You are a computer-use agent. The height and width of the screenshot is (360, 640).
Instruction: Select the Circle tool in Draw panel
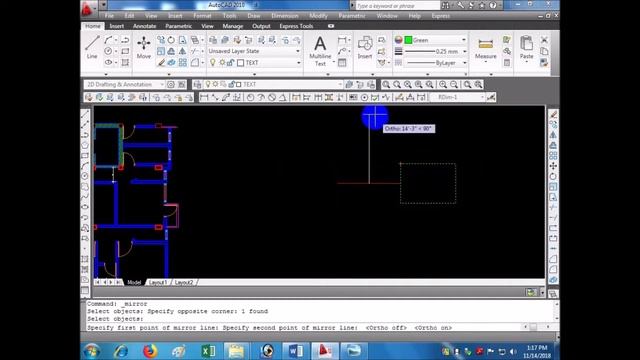coord(108,51)
